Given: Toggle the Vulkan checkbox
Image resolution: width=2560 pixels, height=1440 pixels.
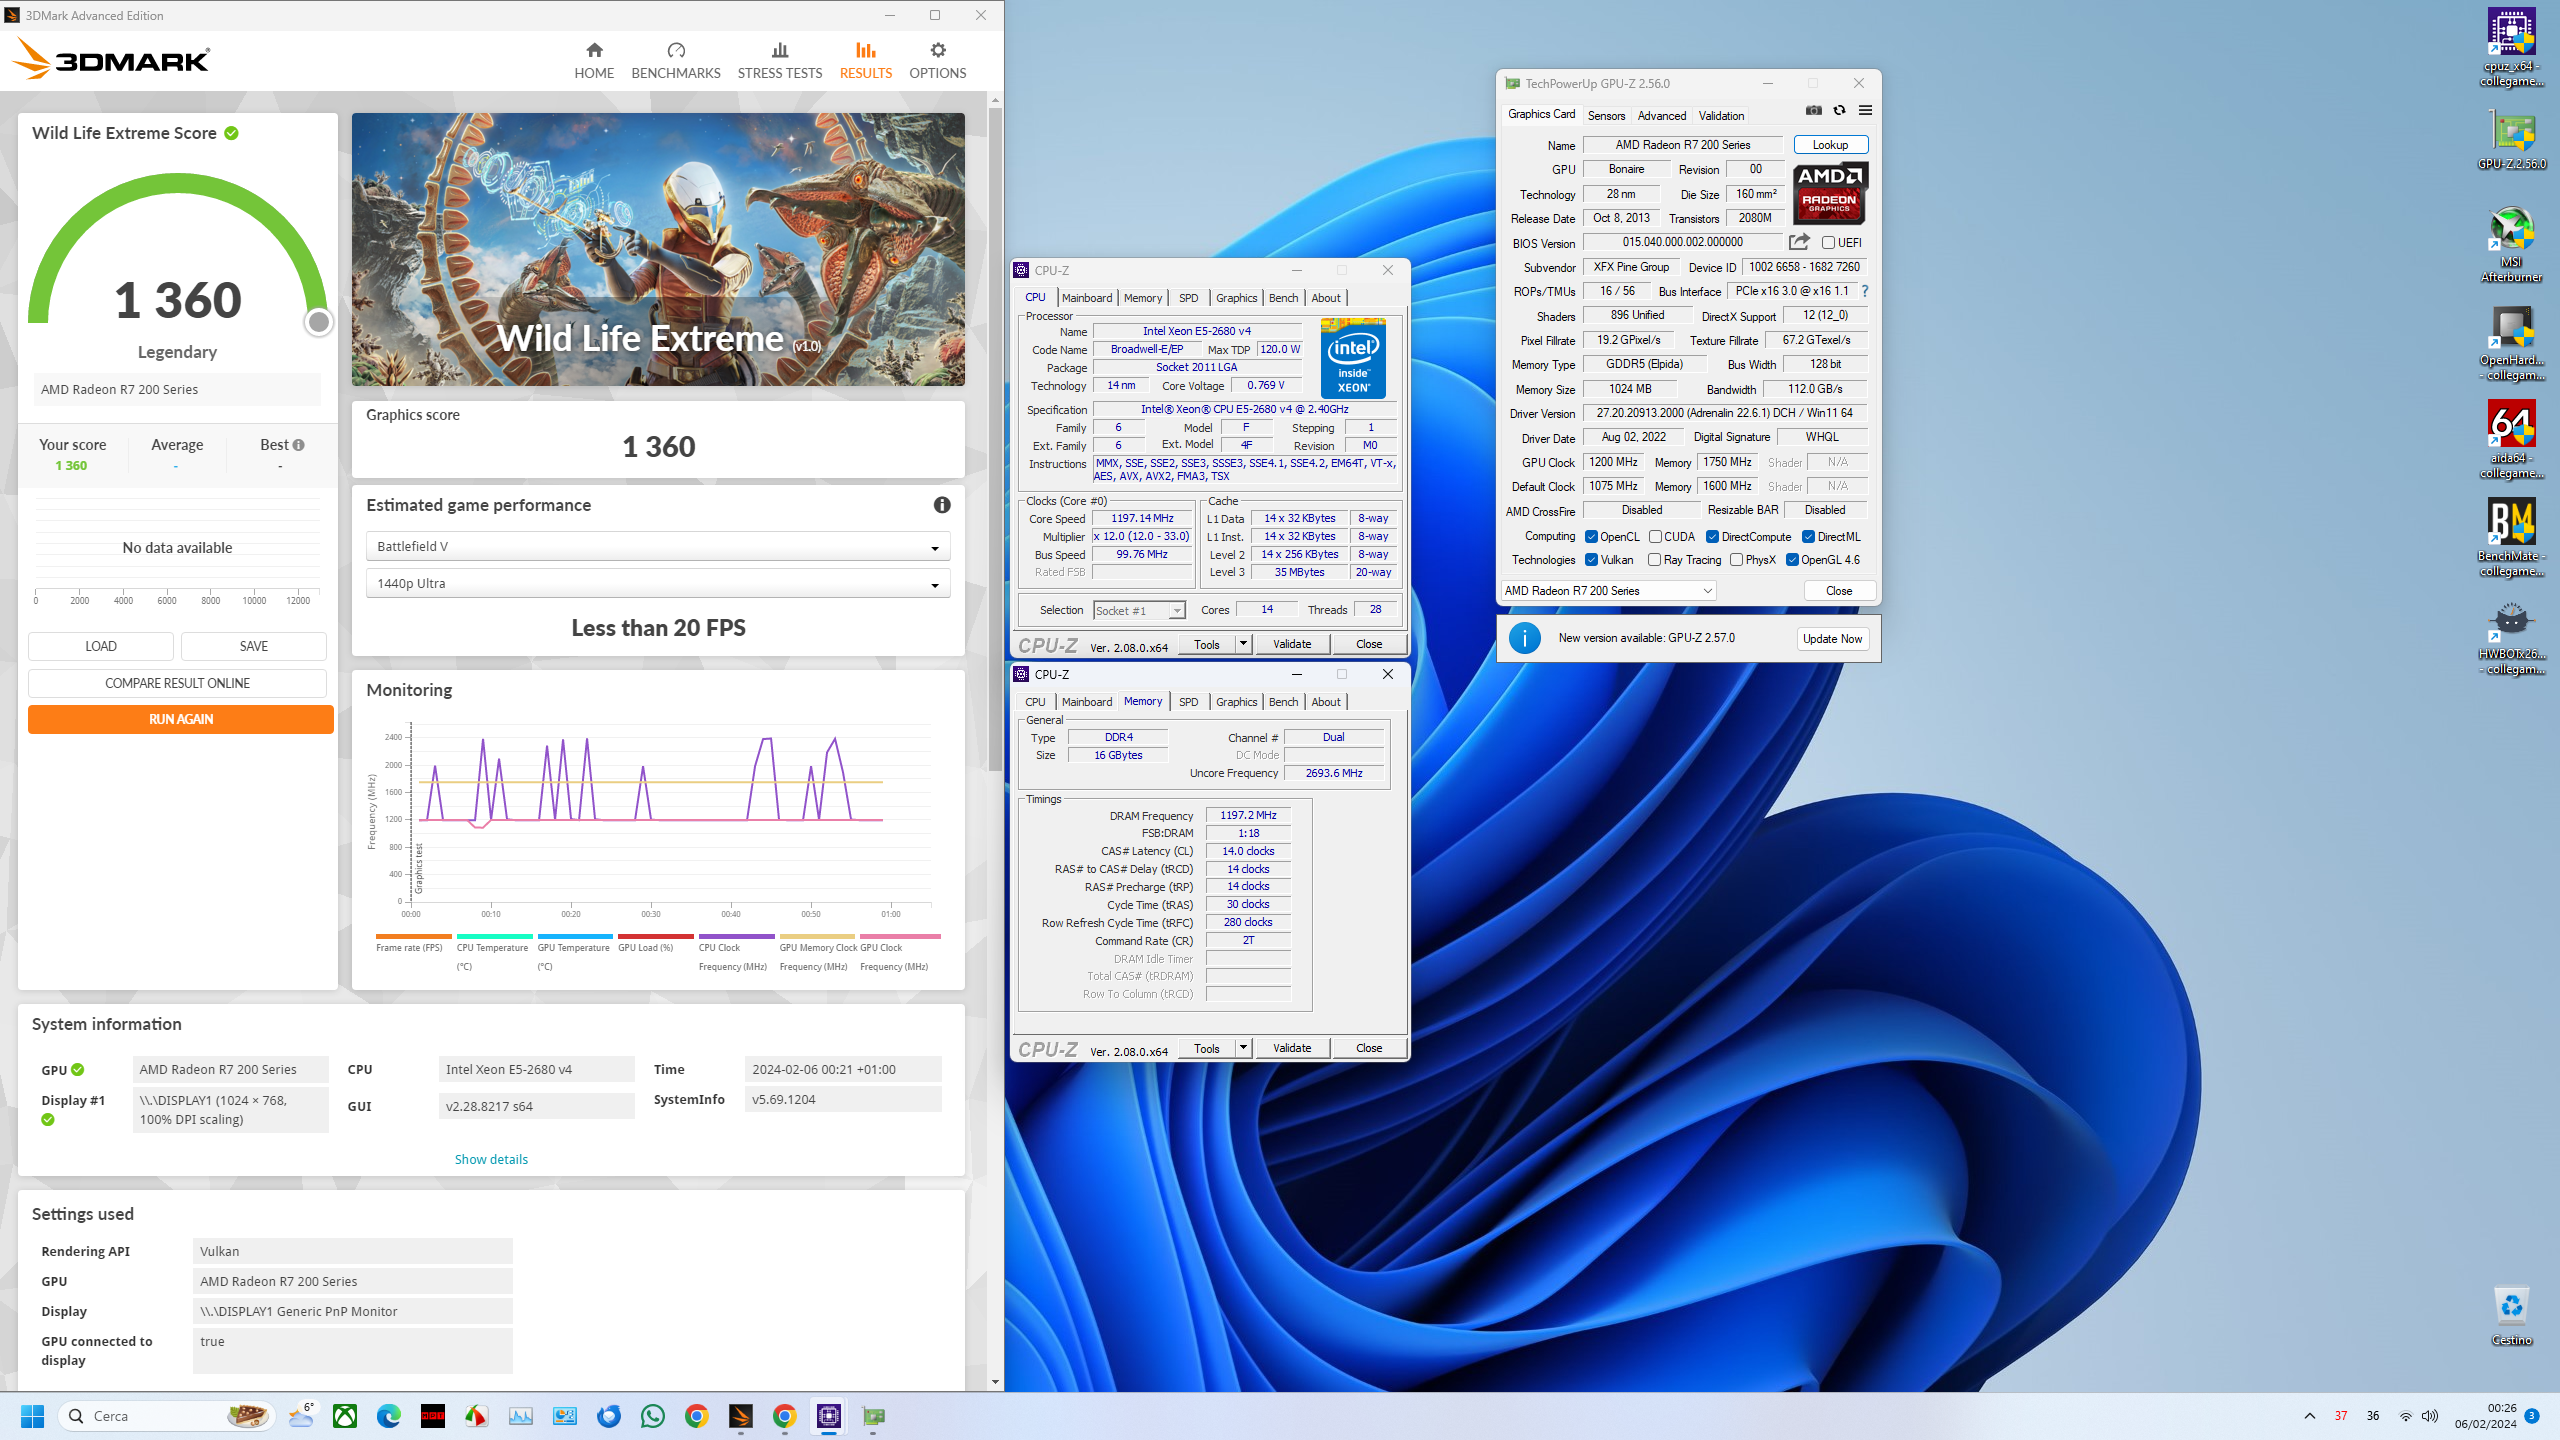Looking at the screenshot, I should (x=1591, y=560).
